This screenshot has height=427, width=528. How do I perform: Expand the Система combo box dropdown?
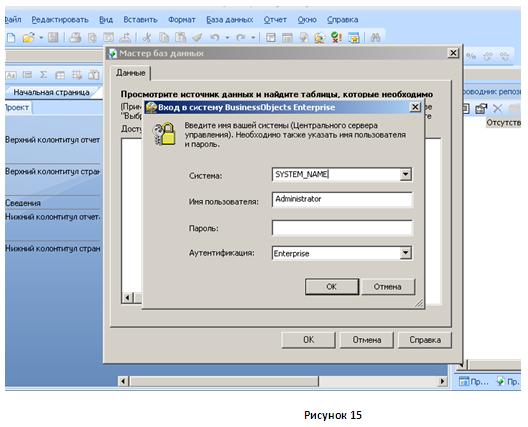pos(405,174)
